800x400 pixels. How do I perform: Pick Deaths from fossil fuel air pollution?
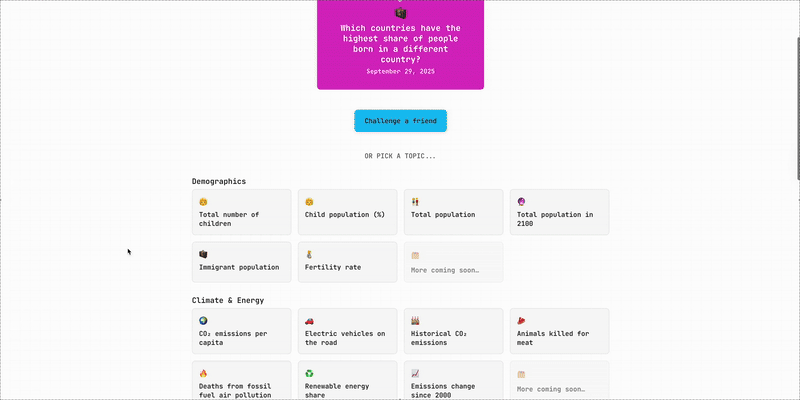point(241,381)
